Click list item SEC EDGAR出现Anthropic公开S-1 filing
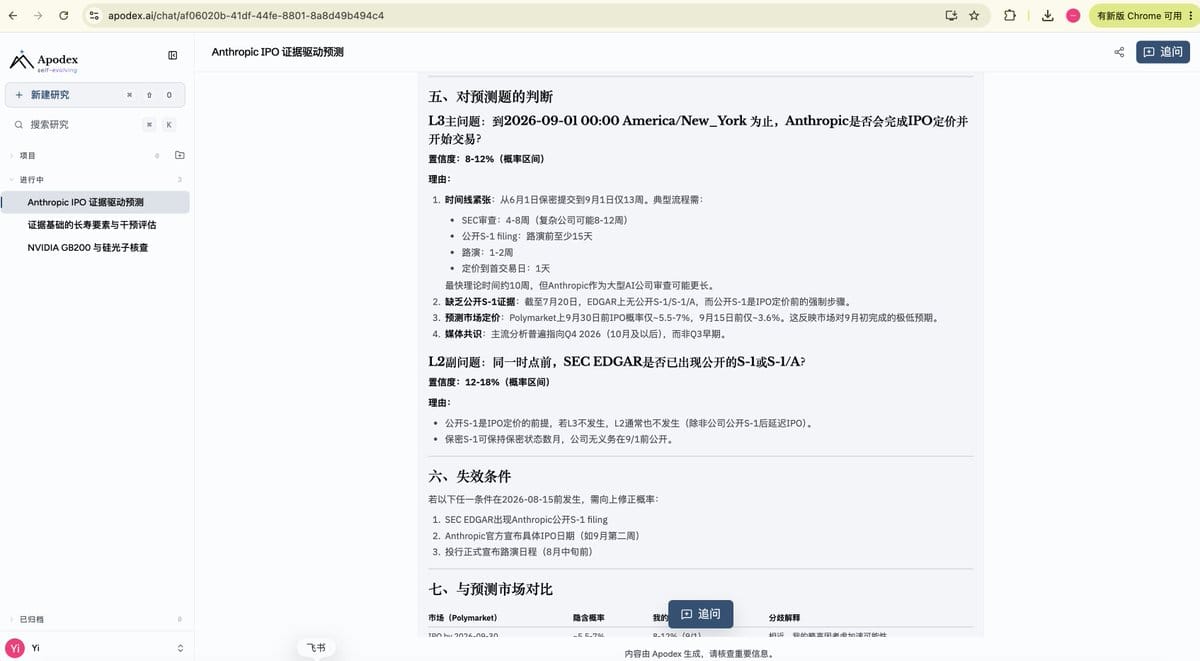This screenshot has height=661, width=1200. pos(526,519)
